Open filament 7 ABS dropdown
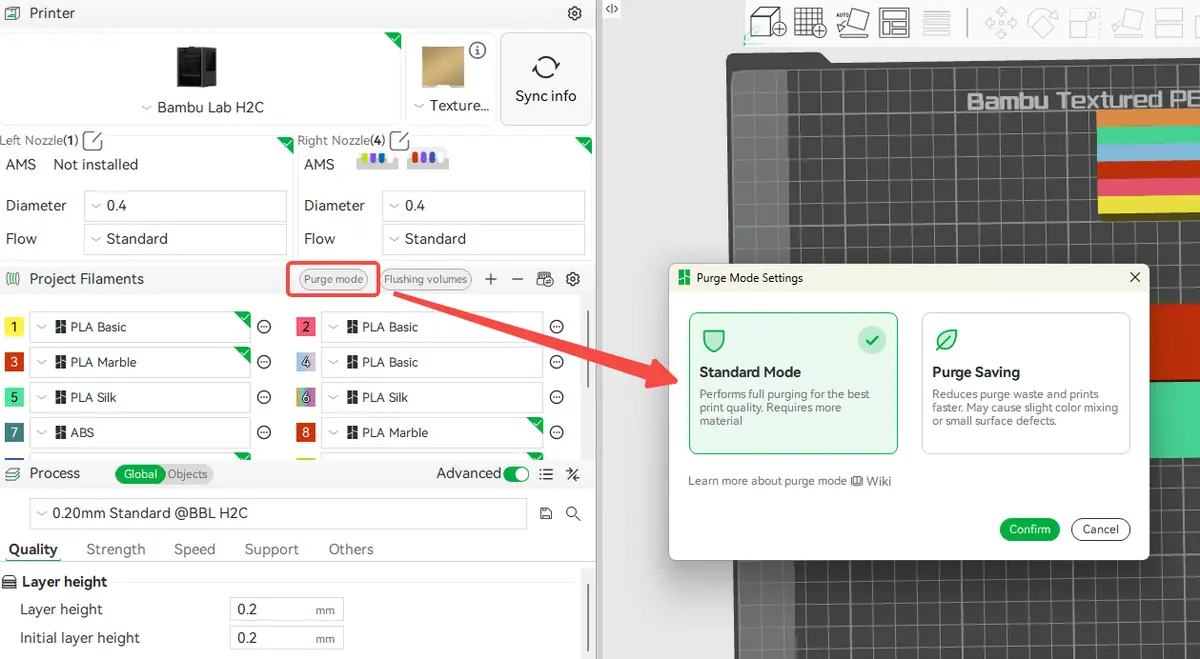Screen dimensions: 1200x659 (140, 432)
